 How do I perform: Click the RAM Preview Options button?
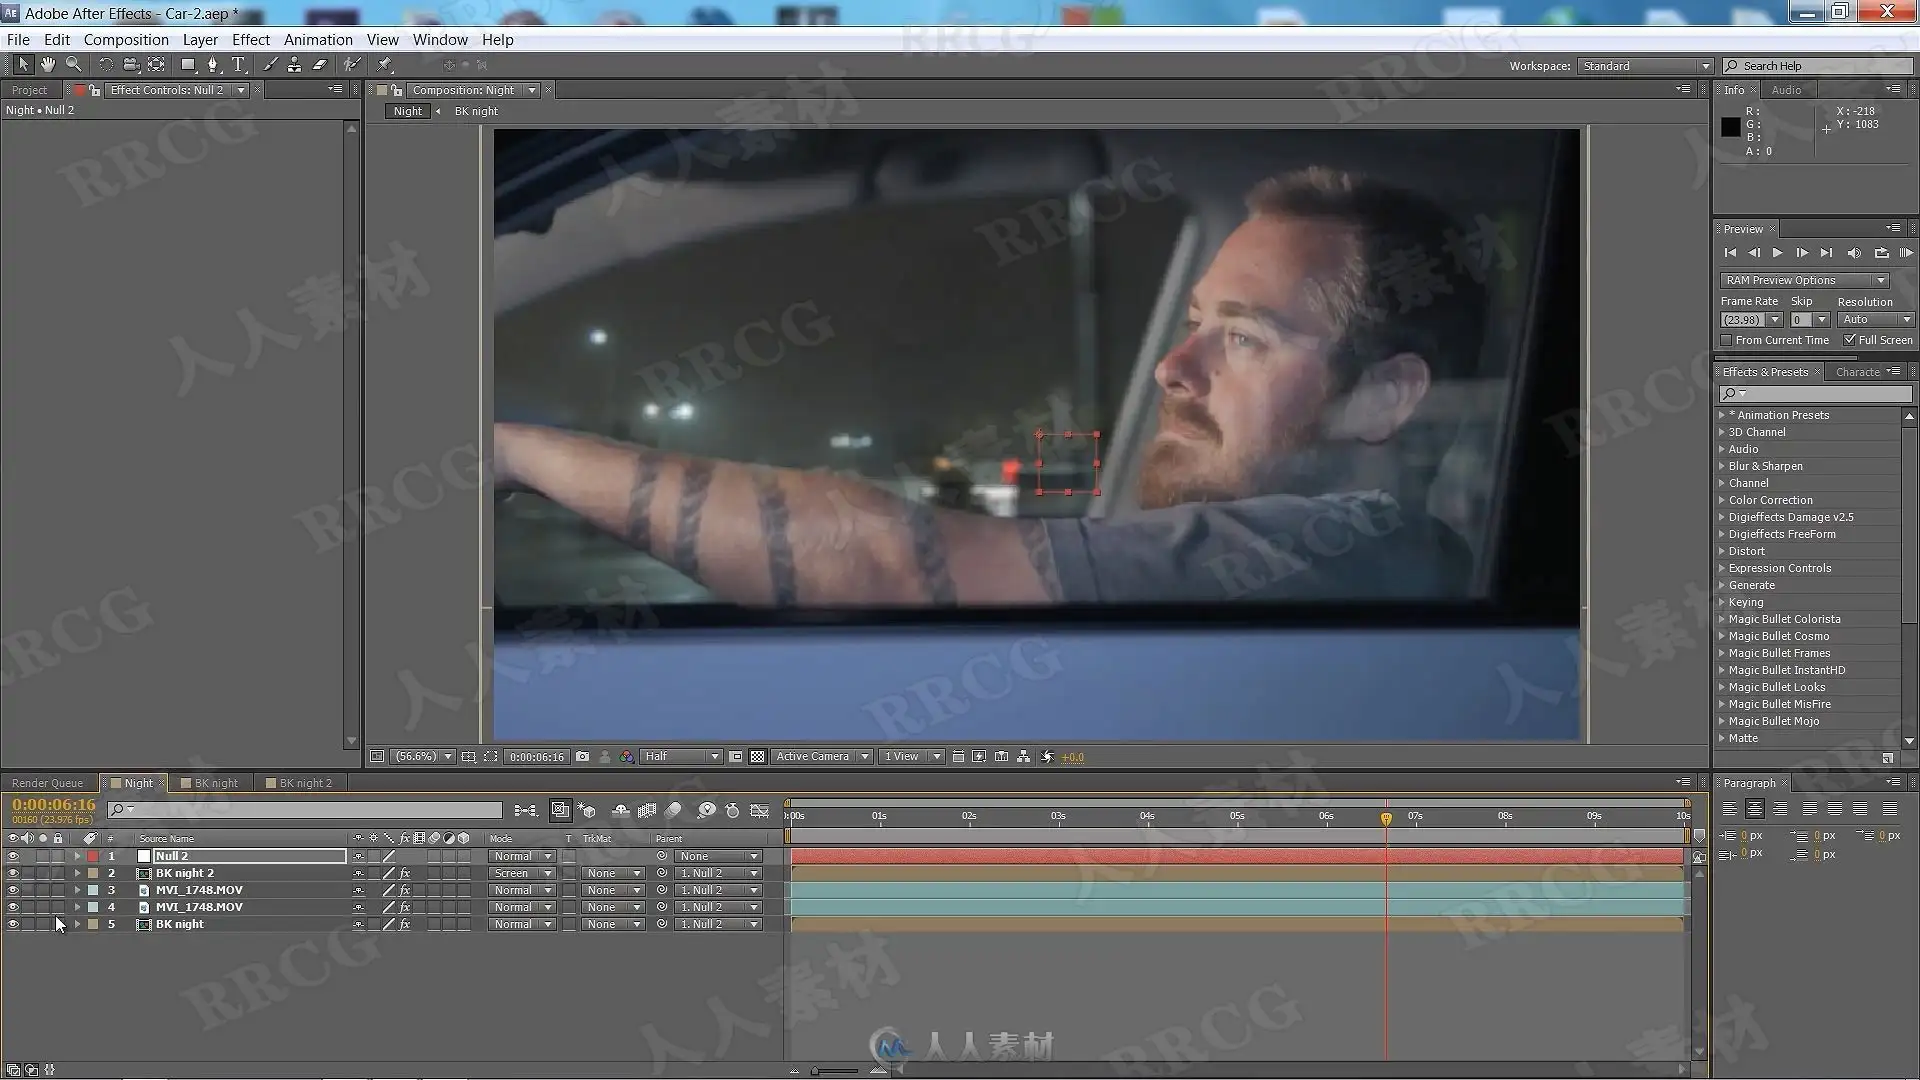click(x=1804, y=280)
